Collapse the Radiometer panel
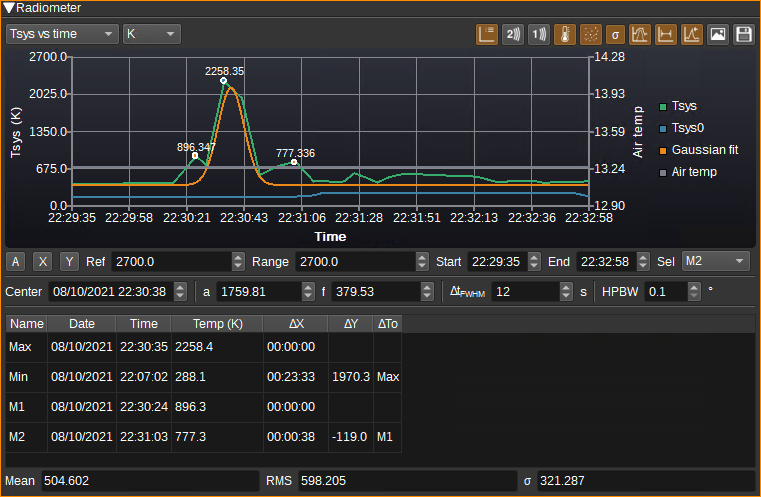The image size is (761, 497). pyautogui.click(x=9, y=8)
